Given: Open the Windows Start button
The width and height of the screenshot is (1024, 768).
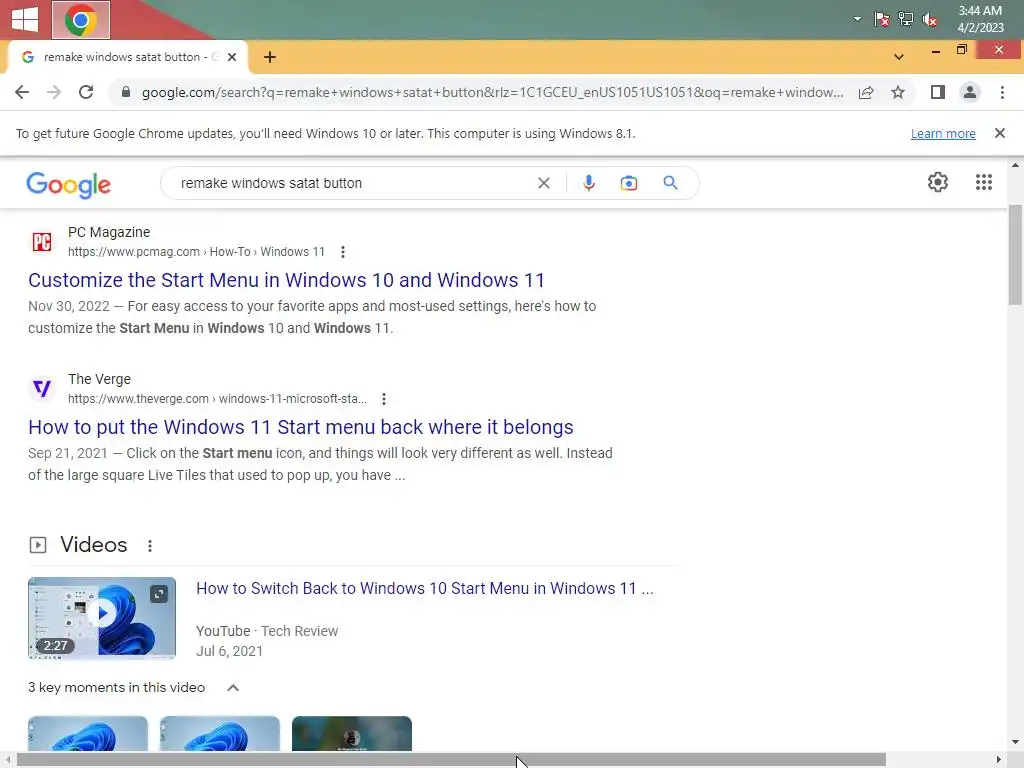Looking at the screenshot, I should 25,20.
